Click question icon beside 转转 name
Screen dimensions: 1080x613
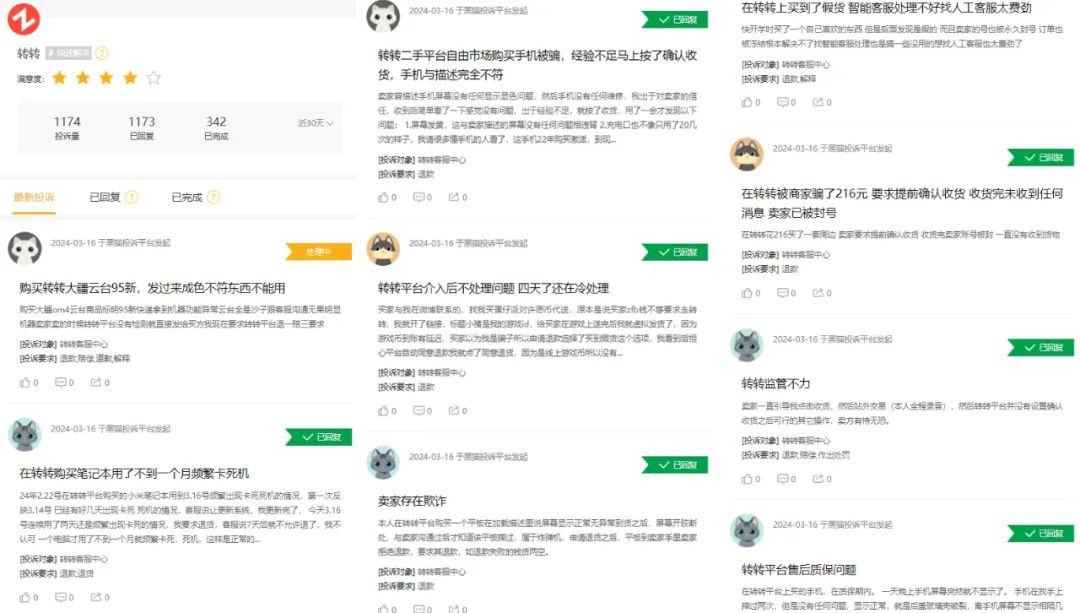pyautogui.click(x=102, y=53)
